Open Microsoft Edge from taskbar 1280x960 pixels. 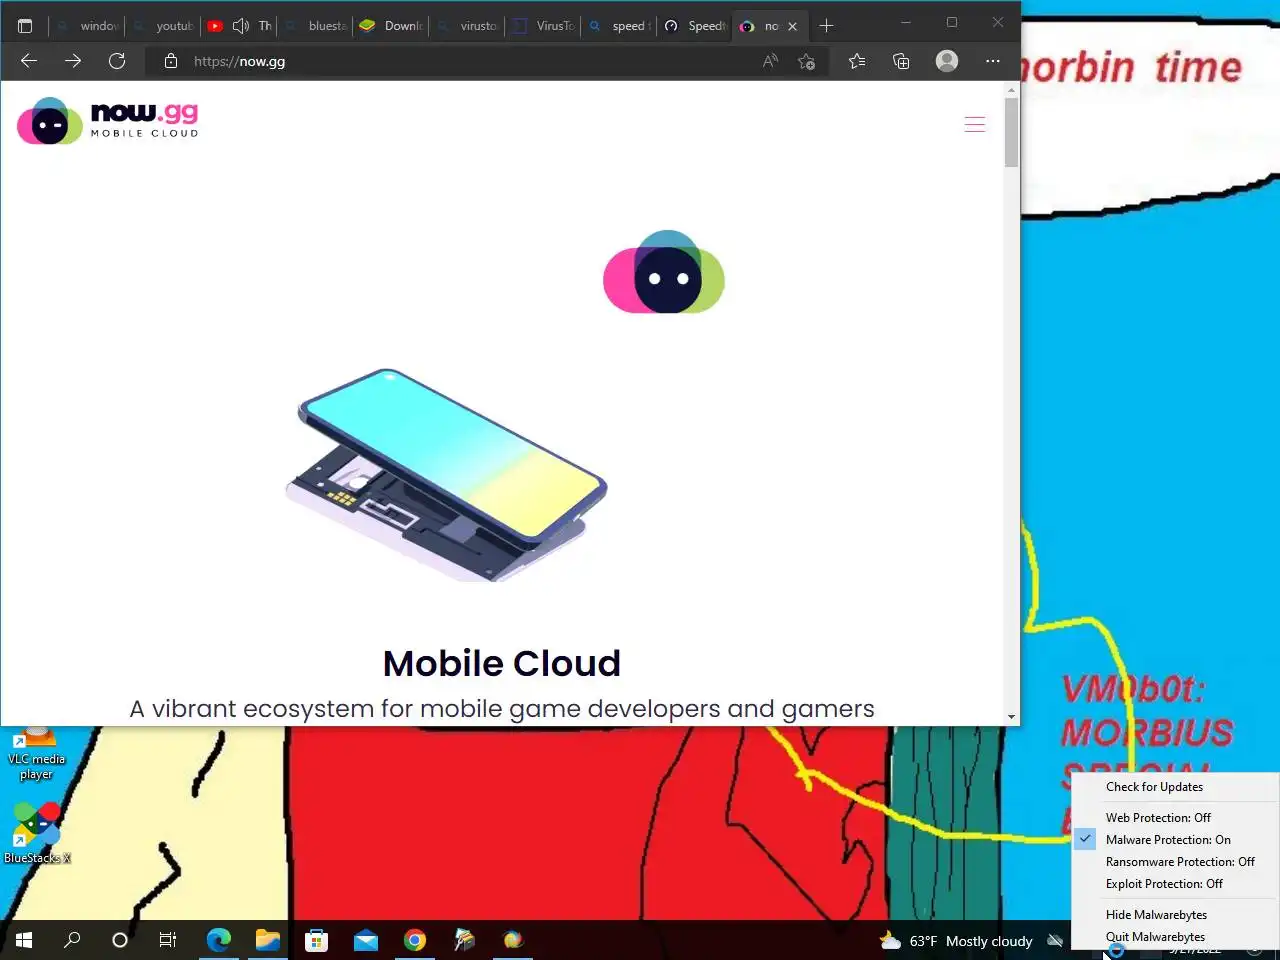click(218, 940)
